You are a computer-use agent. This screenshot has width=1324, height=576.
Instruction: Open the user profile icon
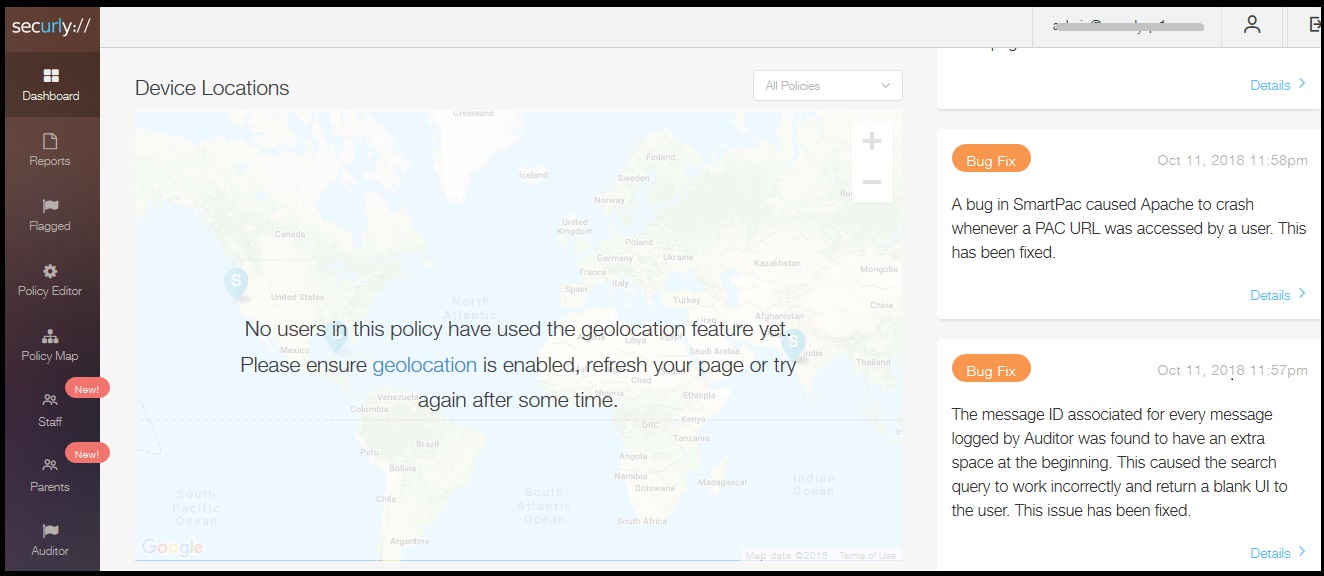(1252, 25)
